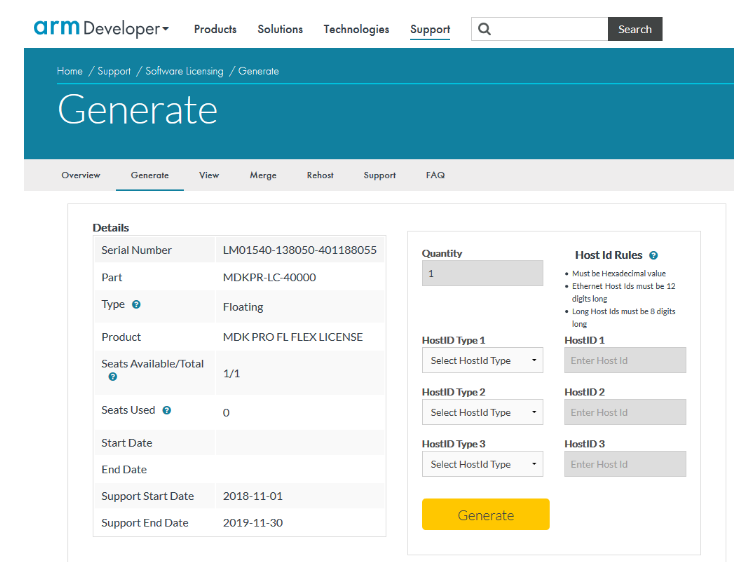
Task: Click the search magnifier icon
Action: click(484, 29)
